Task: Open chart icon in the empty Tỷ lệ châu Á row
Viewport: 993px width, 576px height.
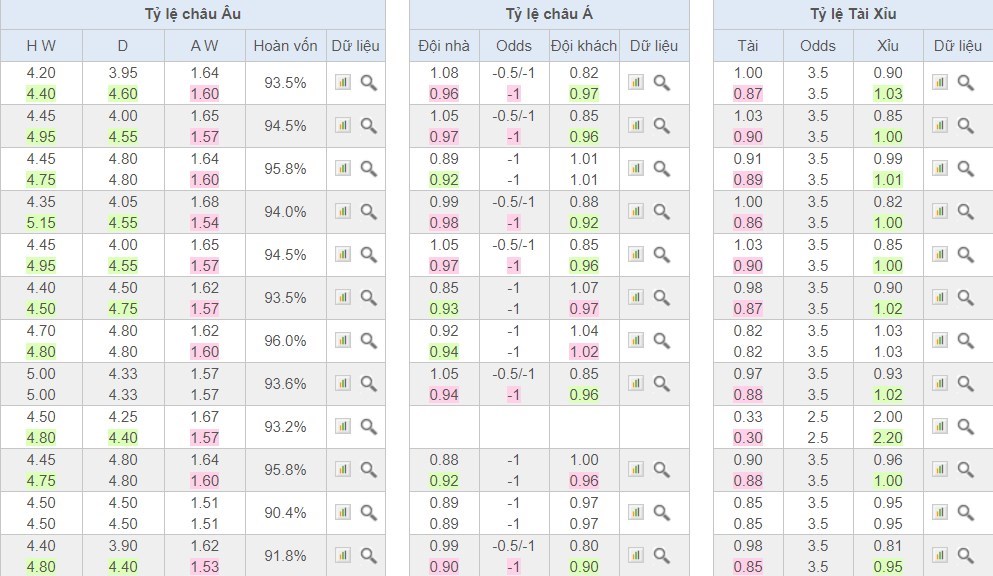Action: click(636, 426)
